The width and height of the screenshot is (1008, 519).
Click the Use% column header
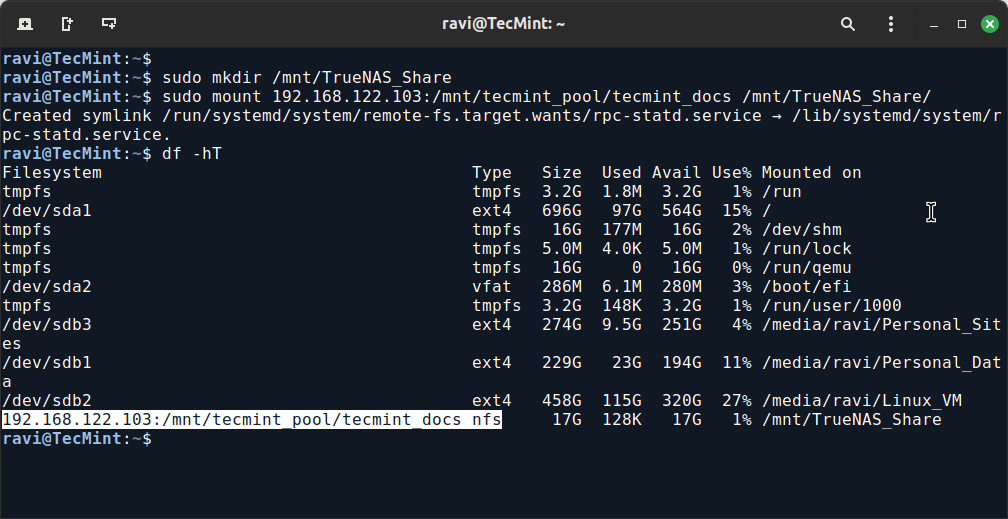pos(732,173)
